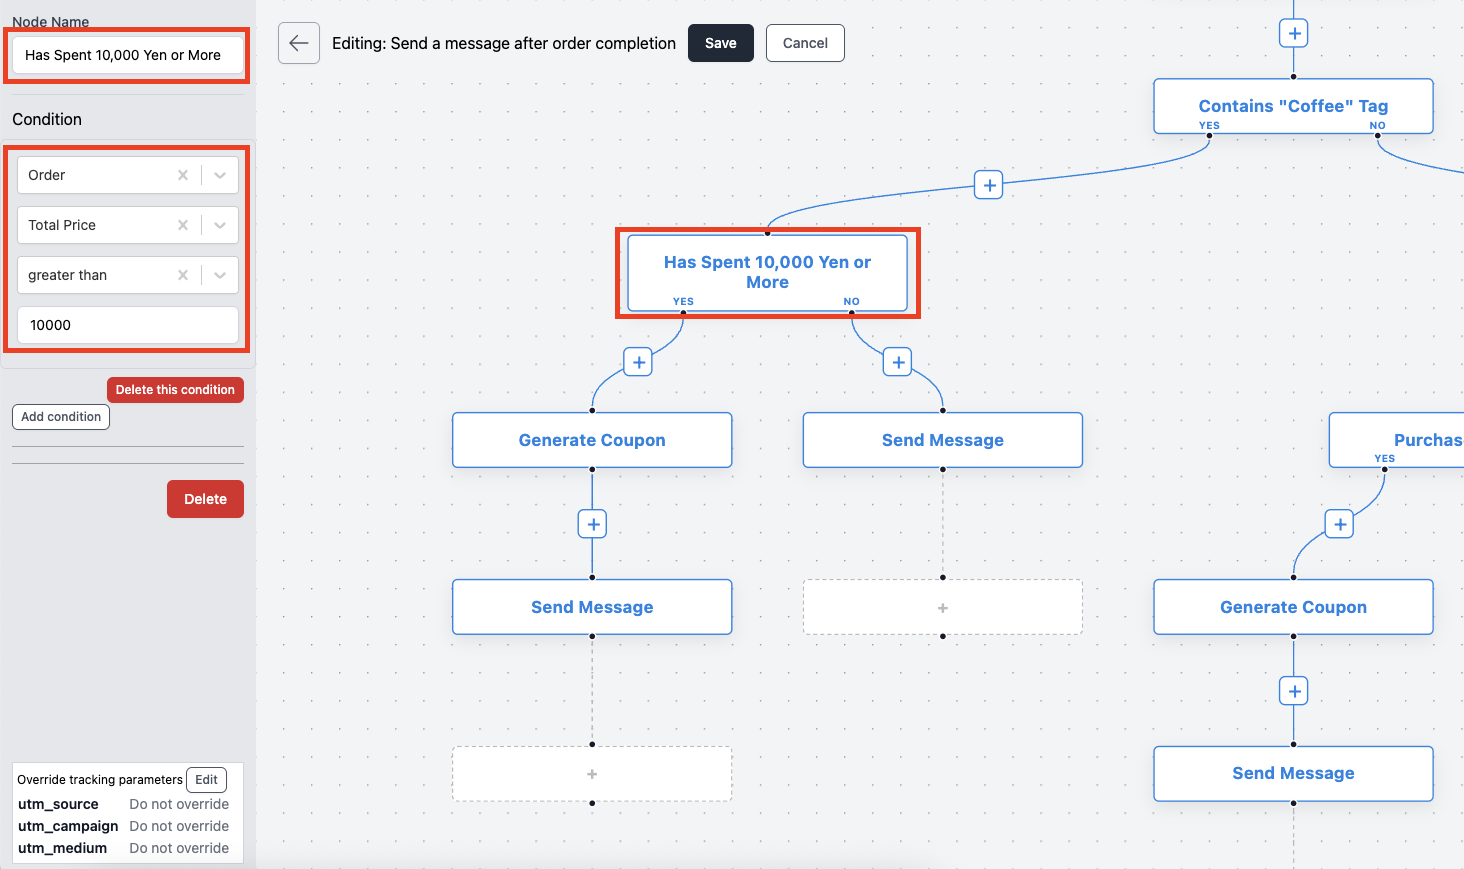Select left Generate Coupon node

(592, 440)
